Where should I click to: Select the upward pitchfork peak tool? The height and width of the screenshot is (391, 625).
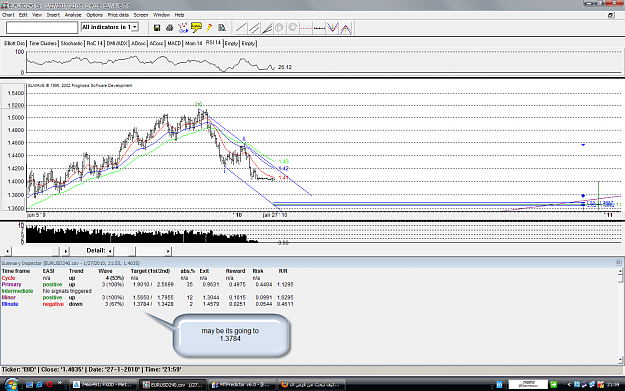click(346, 28)
